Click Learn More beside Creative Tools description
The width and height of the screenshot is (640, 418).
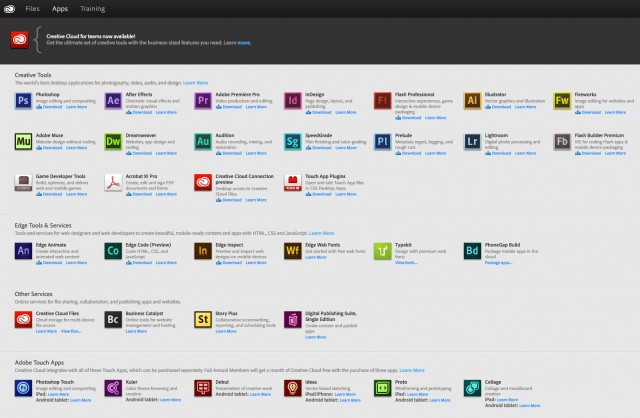point(196,82)
